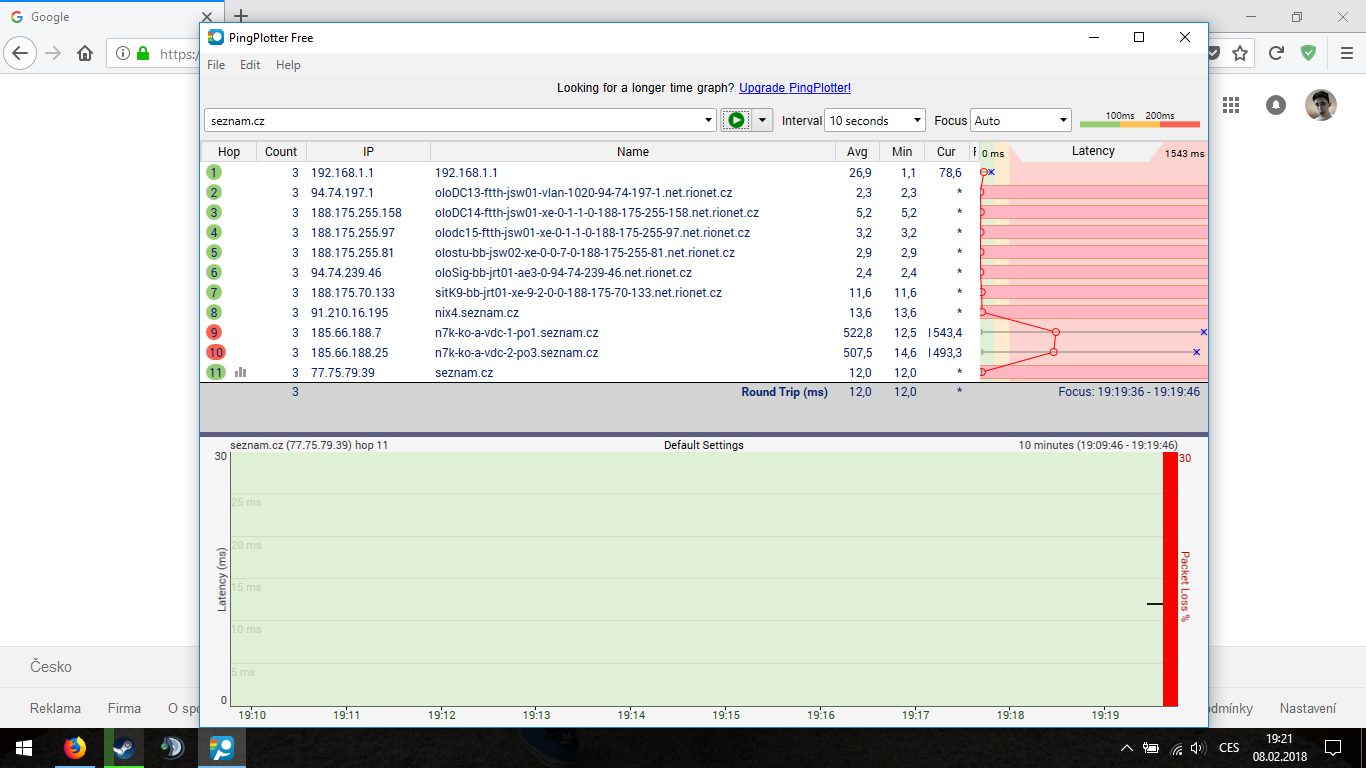1366x768 pixels.
Task: Expand the arrow next to the play button
Action: 762,120
